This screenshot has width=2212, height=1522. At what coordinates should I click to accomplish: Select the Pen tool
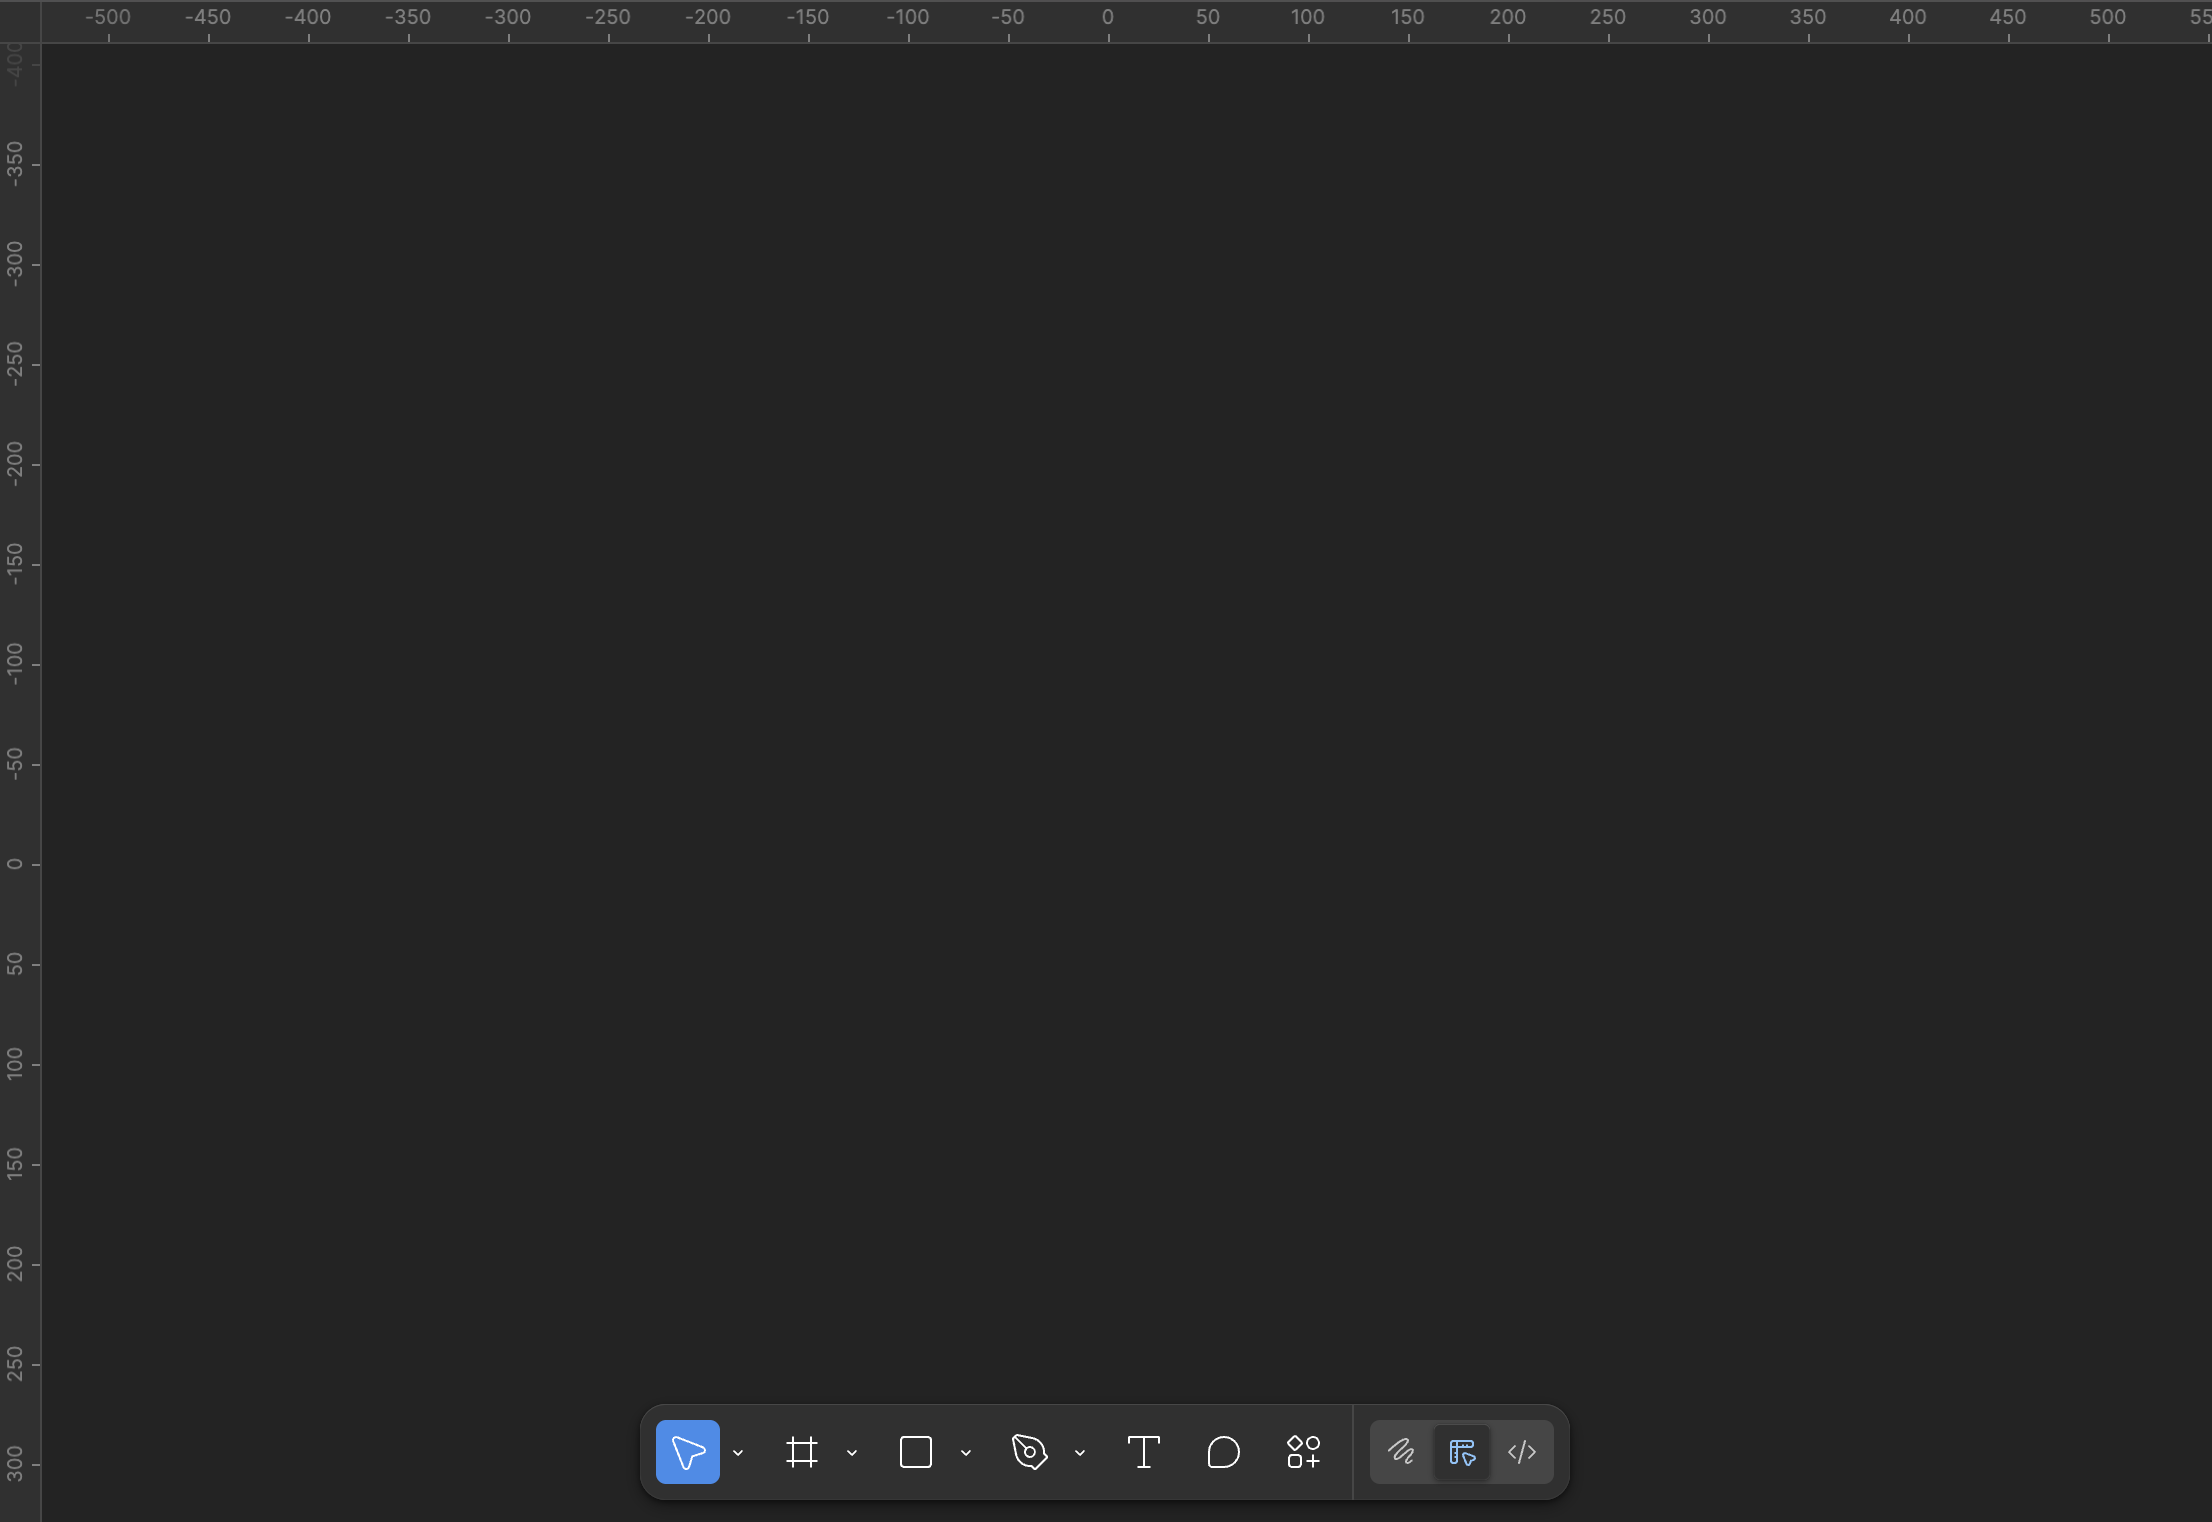pos(1029,1452)
